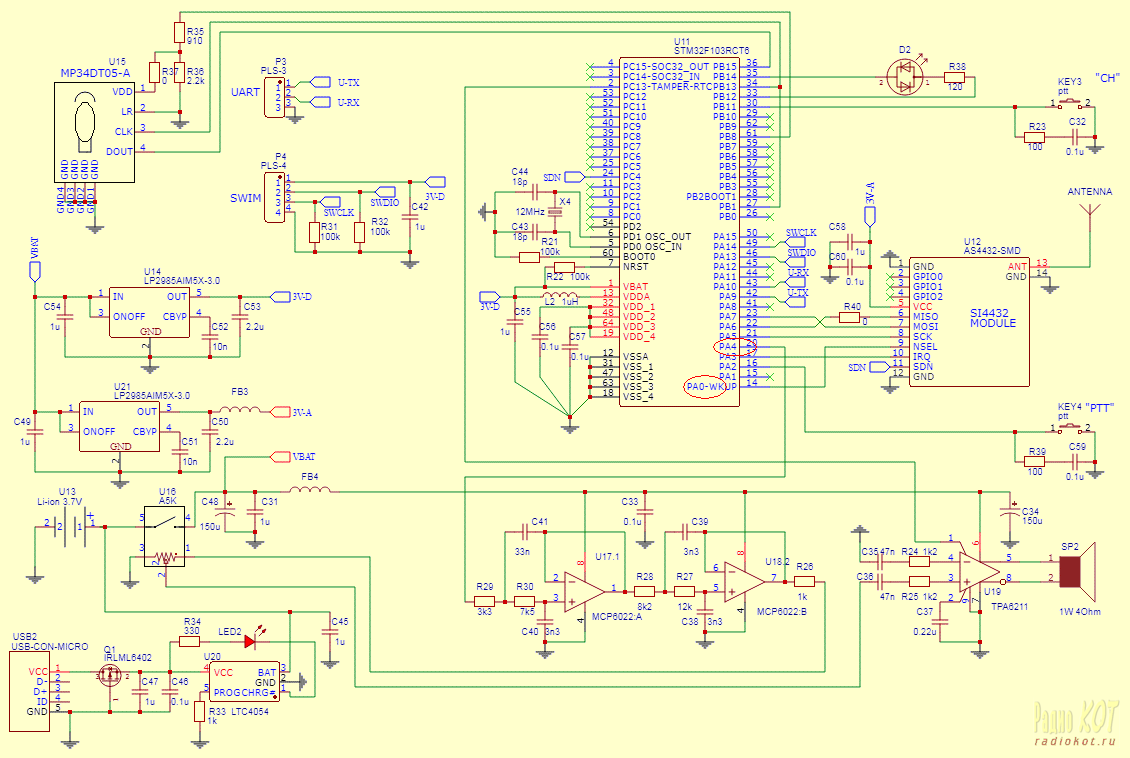The width and height of the screenshot is (1130, 758).
Task: Select the ANTENNA label text
Action: pos(1090,192)
